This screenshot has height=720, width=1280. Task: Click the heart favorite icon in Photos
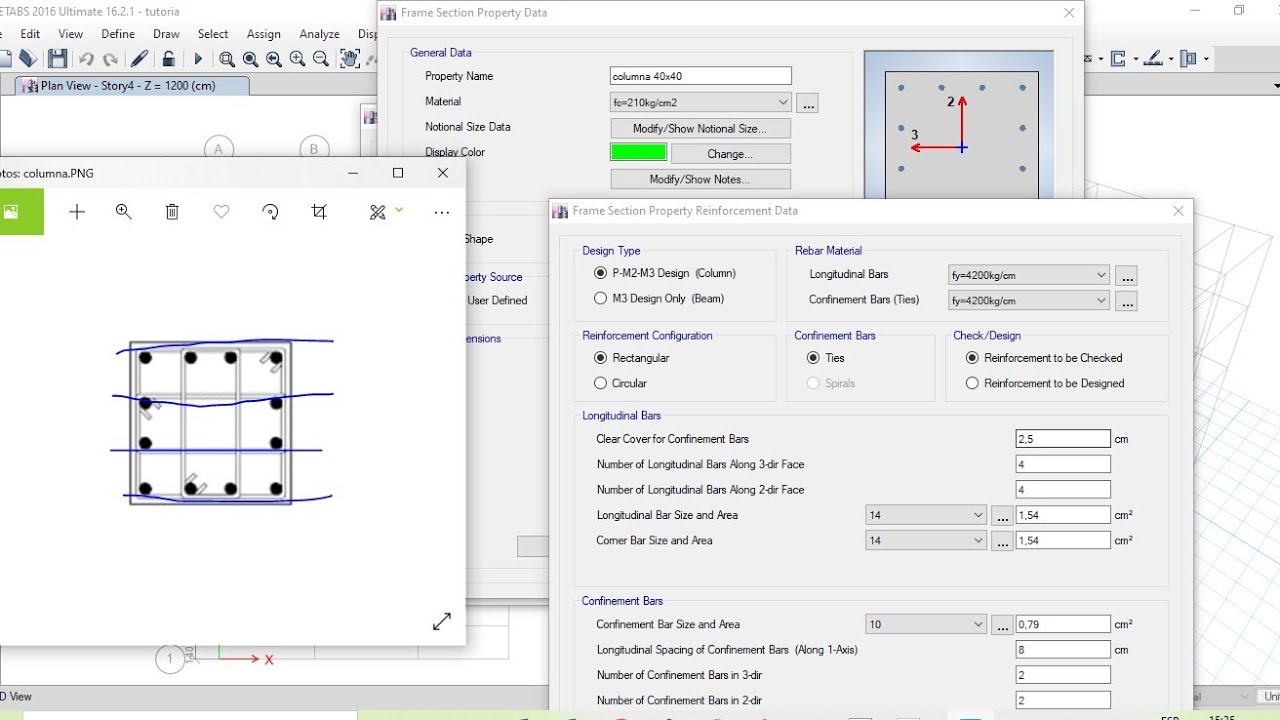click(222, 212)
